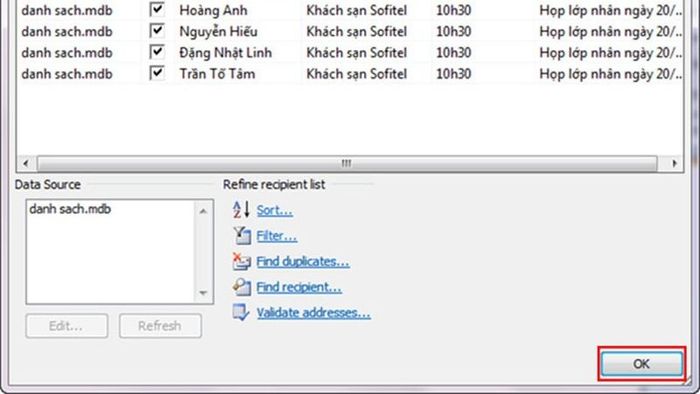The height and width of the screenshot is (394, 700).
Task: Click danh sach.mdb source in Đặng Nhật Linh row
Action: coord(67,53)
